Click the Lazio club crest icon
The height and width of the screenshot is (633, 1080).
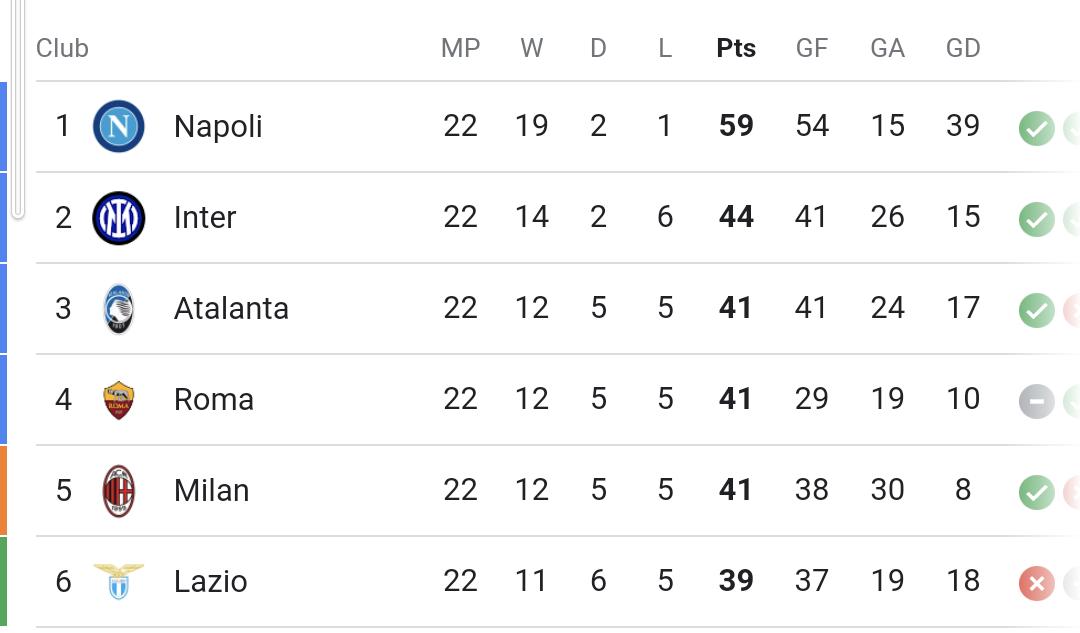point(119,581)
